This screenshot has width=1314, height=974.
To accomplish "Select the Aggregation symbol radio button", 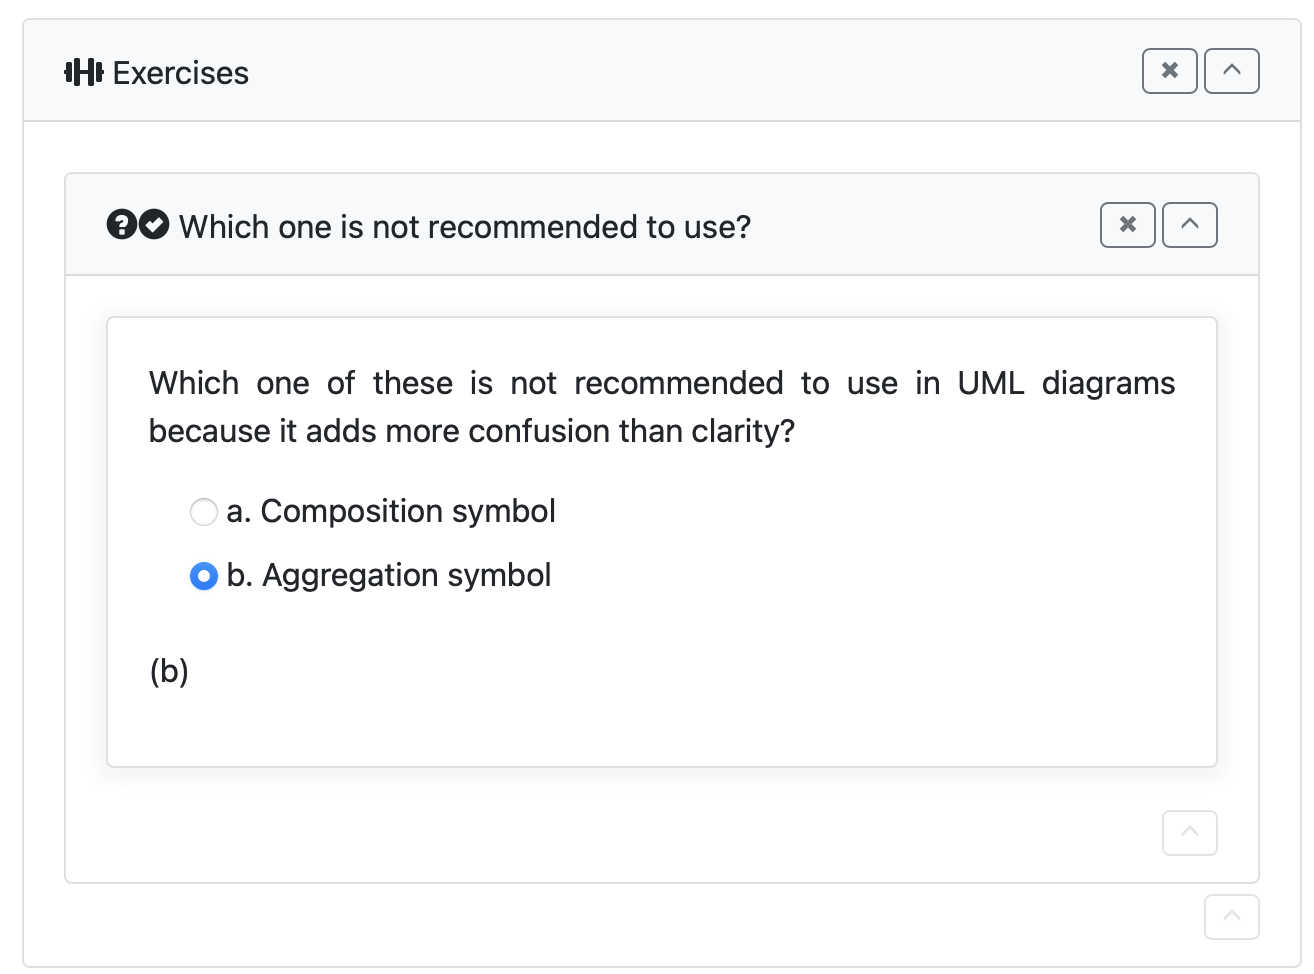I will tap(204, 577).
